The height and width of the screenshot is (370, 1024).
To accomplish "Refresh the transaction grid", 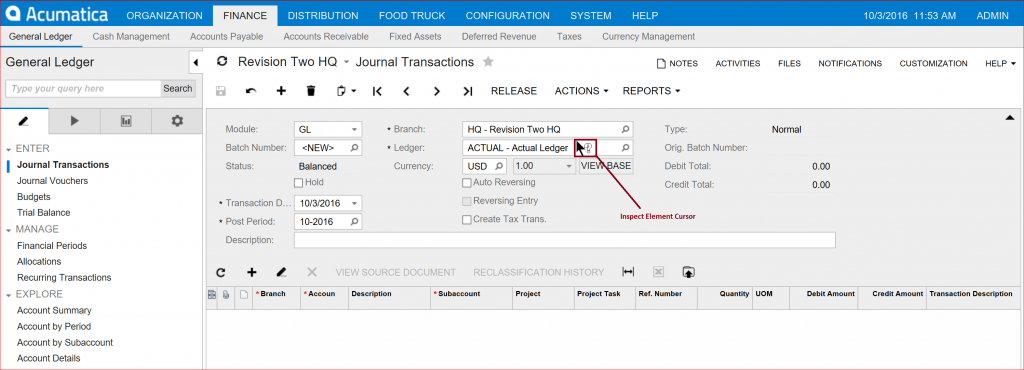I will (x=221, y=272).
